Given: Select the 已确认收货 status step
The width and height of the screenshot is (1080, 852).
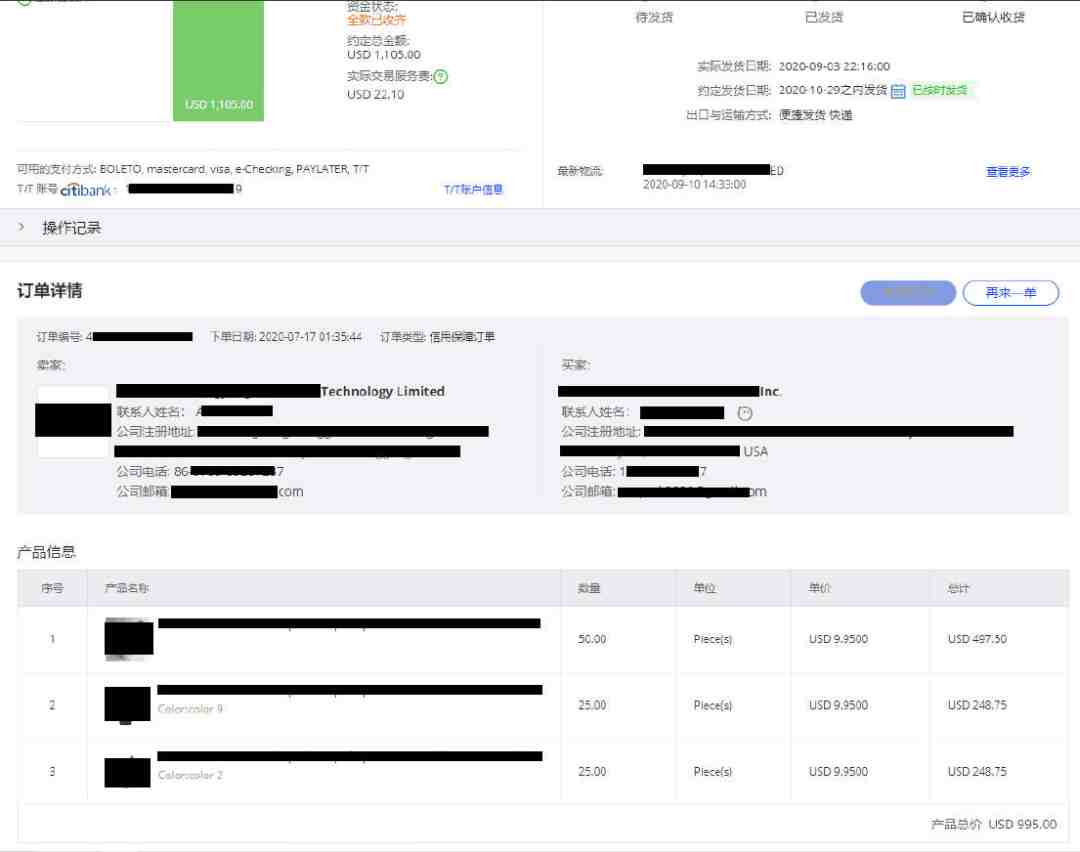Looking at the screenshot, I should point(993,17).
